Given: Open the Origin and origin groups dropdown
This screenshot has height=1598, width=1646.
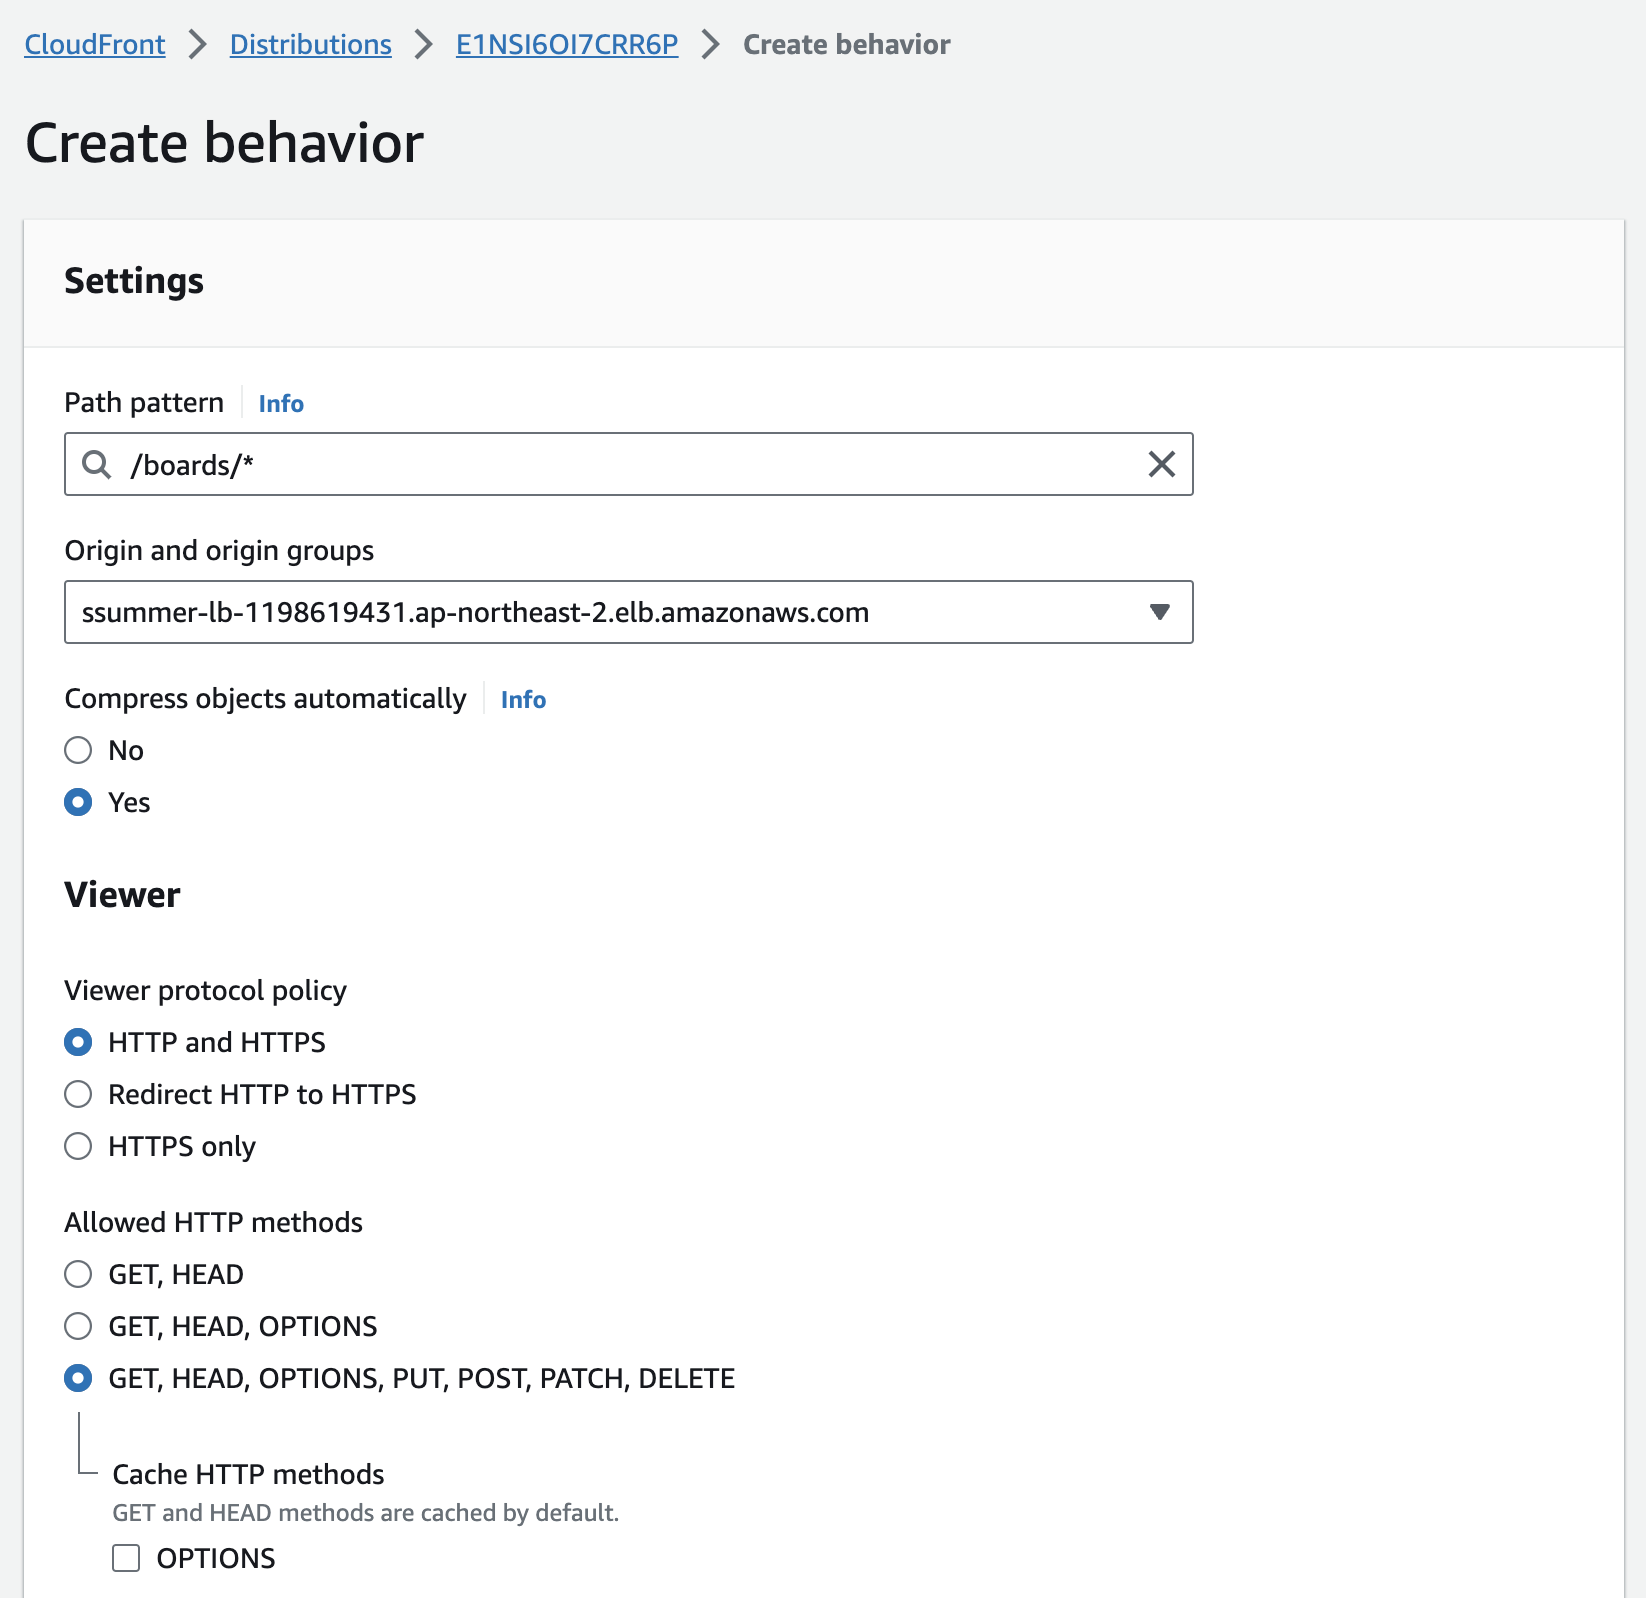Looking at the screenshot, I should (628, 612).
